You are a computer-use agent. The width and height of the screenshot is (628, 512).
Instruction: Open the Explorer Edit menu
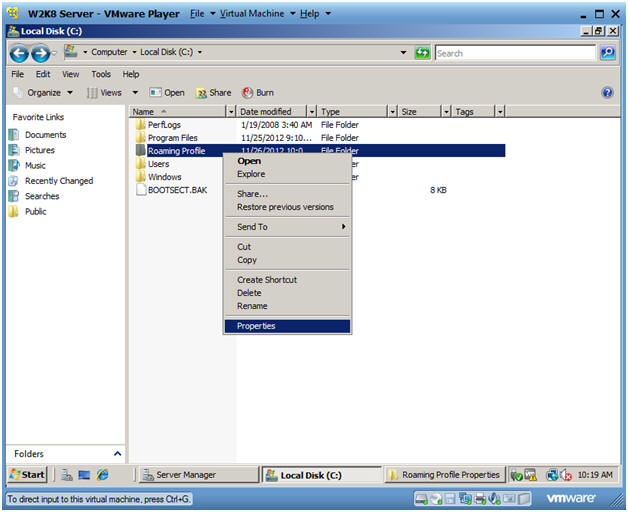[x=43, y=74]
